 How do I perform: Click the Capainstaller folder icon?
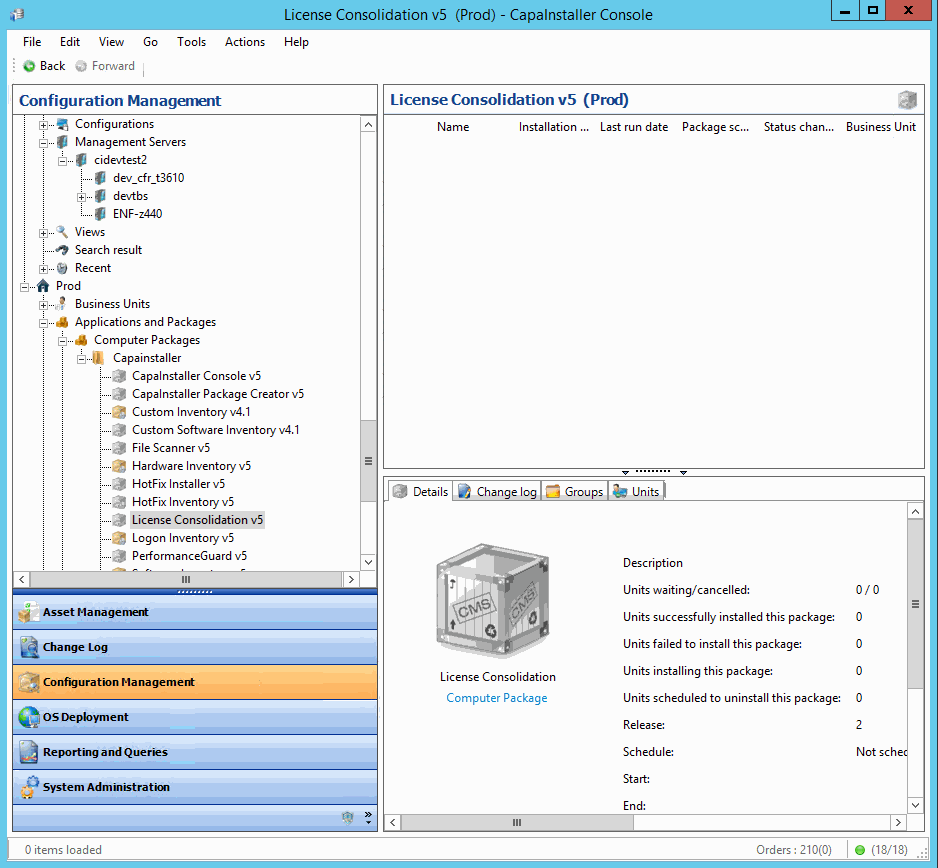point(99,358)
